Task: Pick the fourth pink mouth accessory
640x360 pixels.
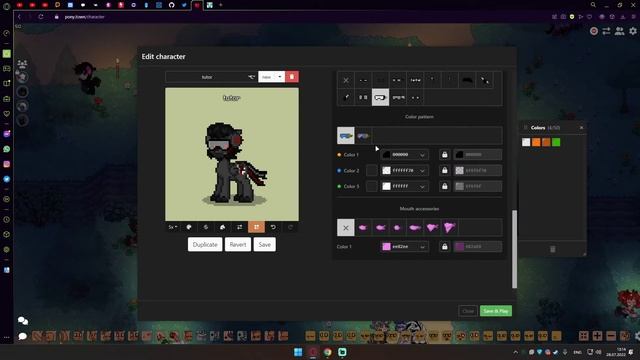Action: tap(414, 228)
